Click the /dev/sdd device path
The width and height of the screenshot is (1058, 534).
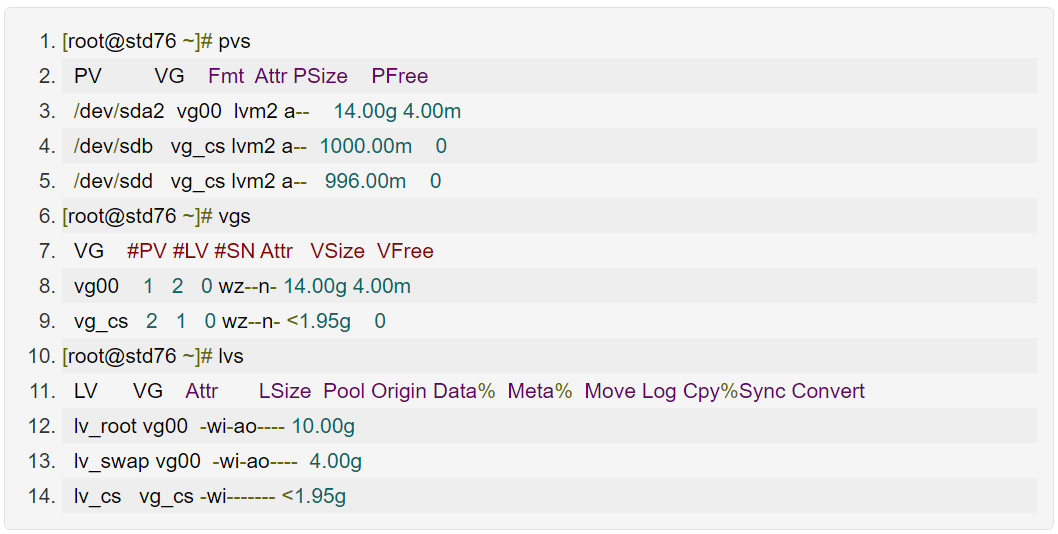coord(113,181)
